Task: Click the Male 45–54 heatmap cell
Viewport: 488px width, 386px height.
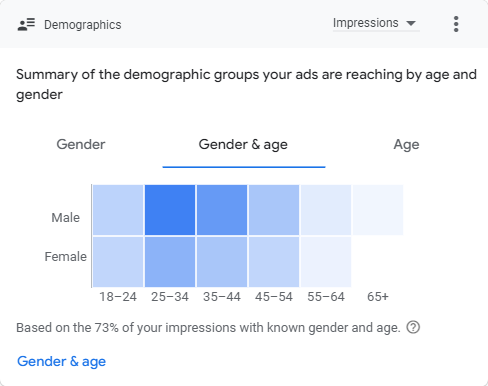Action: [274, 210]
